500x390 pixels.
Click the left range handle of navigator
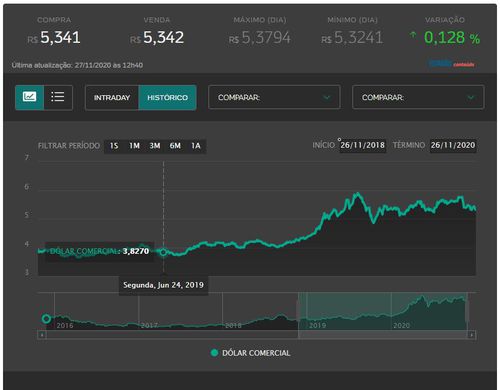tap(298, 311)
